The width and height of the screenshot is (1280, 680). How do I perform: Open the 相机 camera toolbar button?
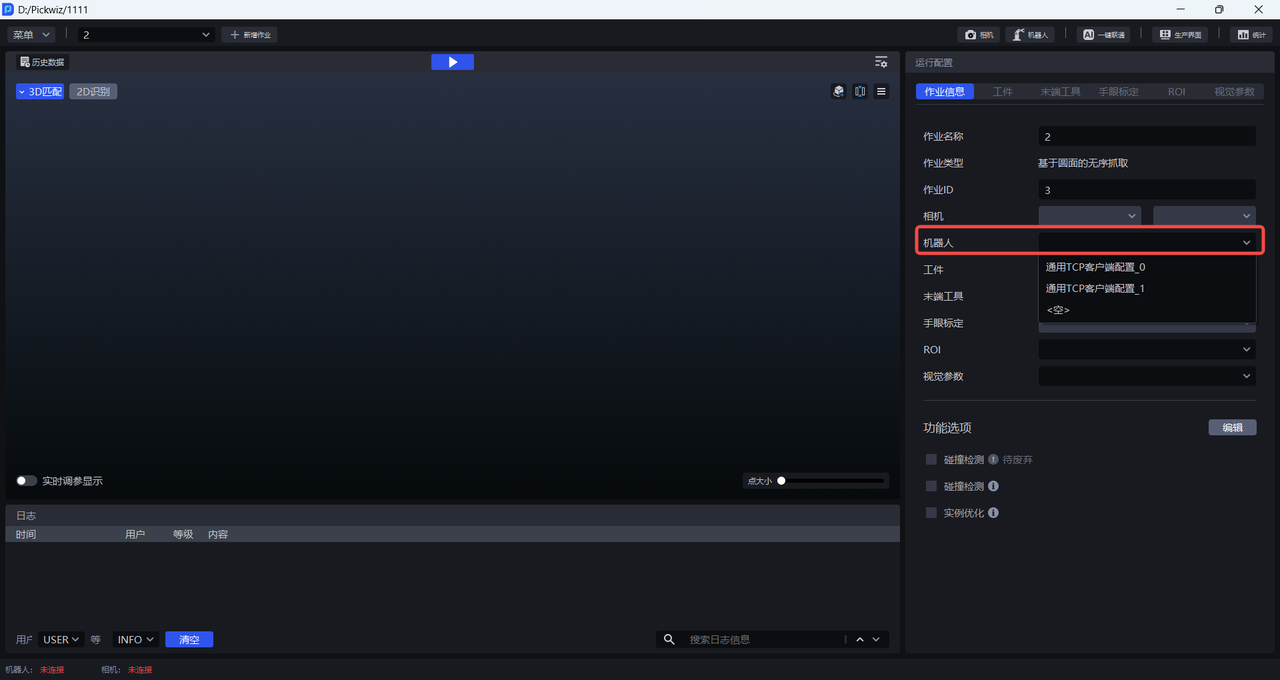pos(978,35)
